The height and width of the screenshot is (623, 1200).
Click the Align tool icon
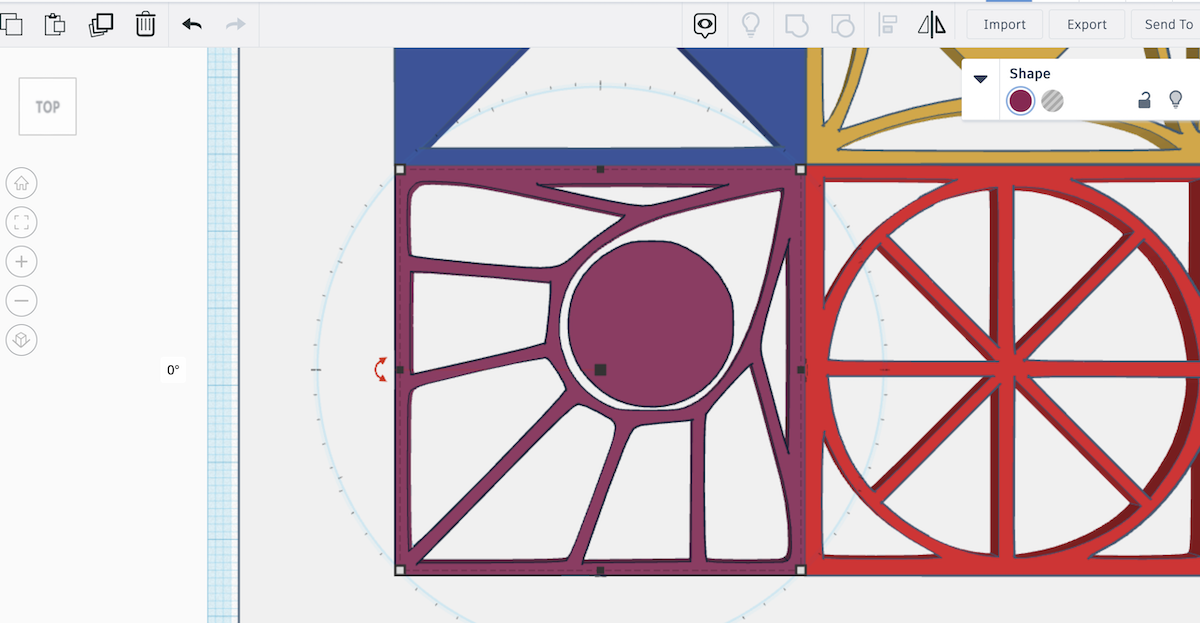click(x=886, y=23)
